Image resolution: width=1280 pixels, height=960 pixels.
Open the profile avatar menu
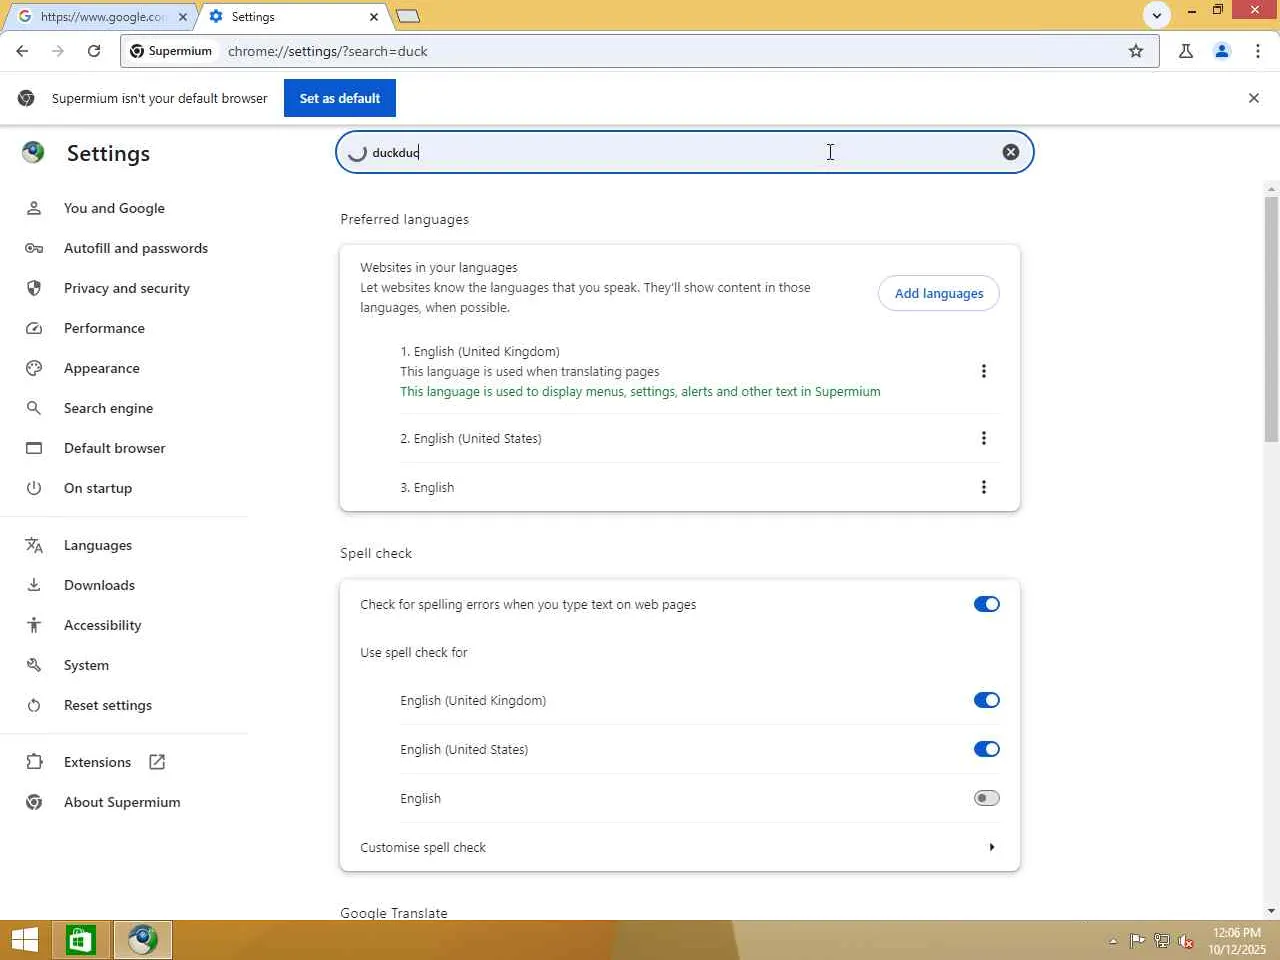click(1222, 51)
